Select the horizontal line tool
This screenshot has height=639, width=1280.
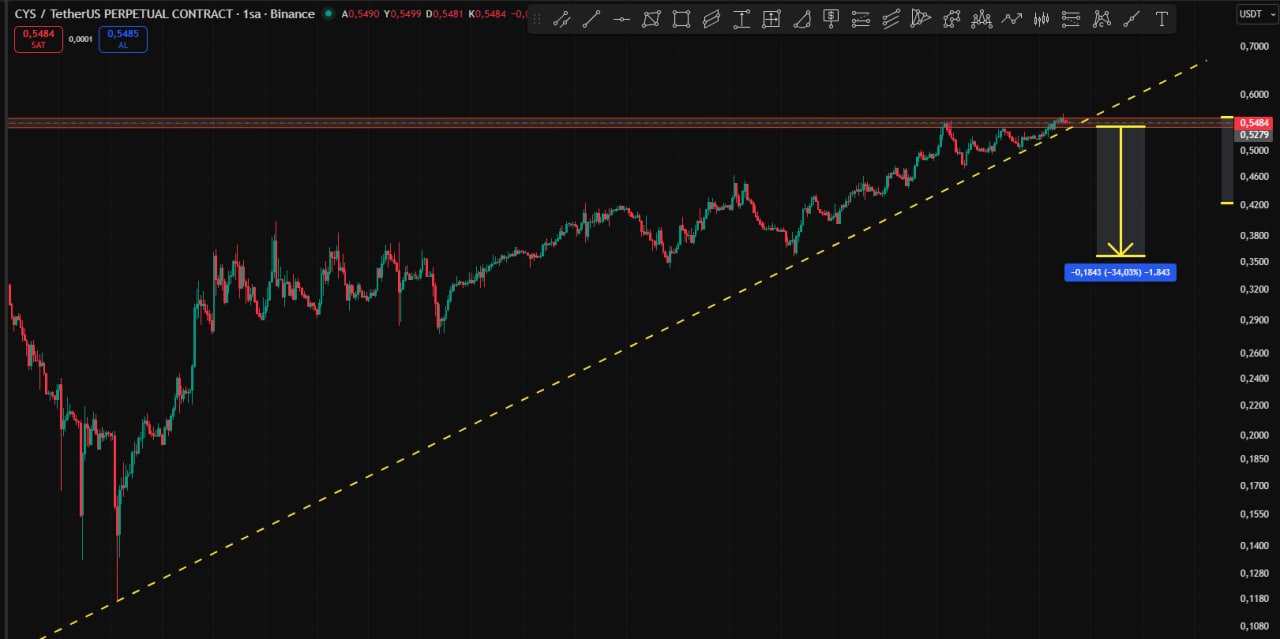[621, 19]
